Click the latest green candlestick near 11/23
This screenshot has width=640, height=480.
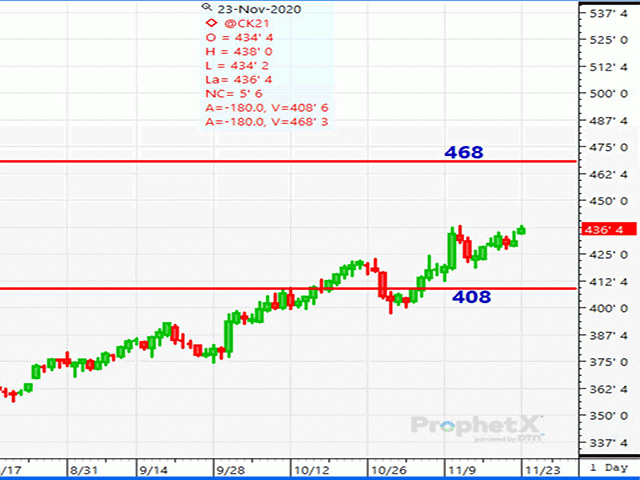522,230
